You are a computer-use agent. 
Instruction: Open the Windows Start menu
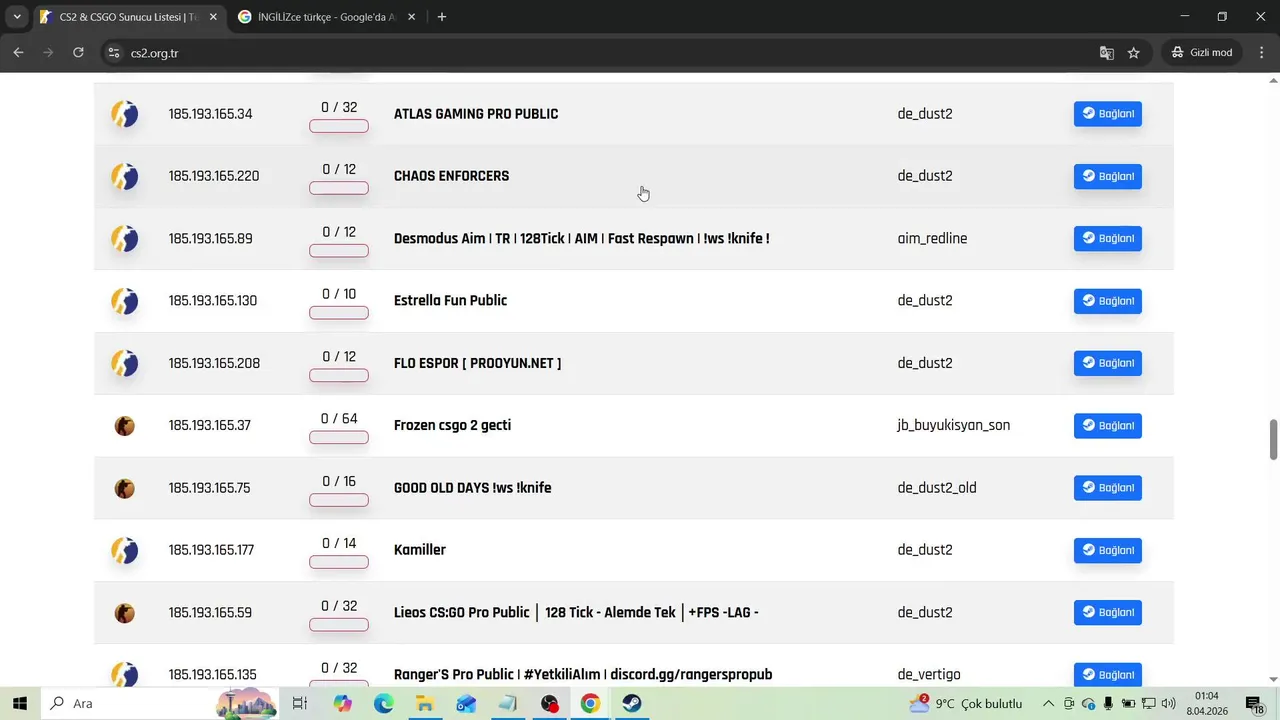19,704
